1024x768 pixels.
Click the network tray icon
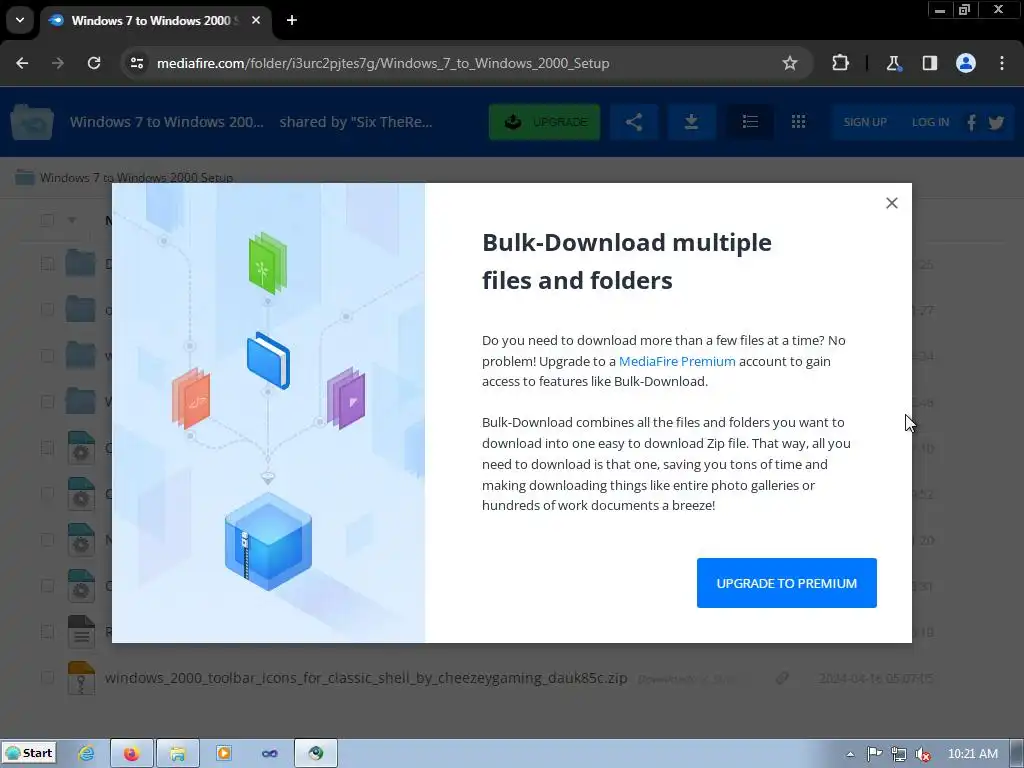click(899, 754)
